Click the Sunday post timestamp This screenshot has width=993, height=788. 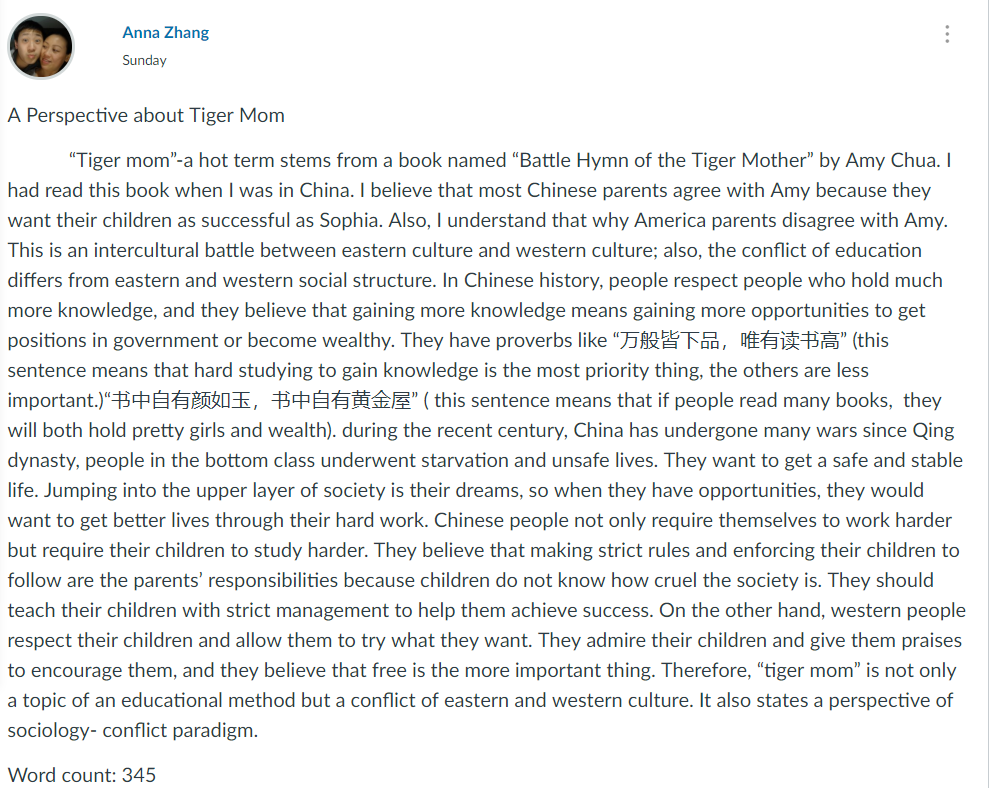tap(144, 60)
